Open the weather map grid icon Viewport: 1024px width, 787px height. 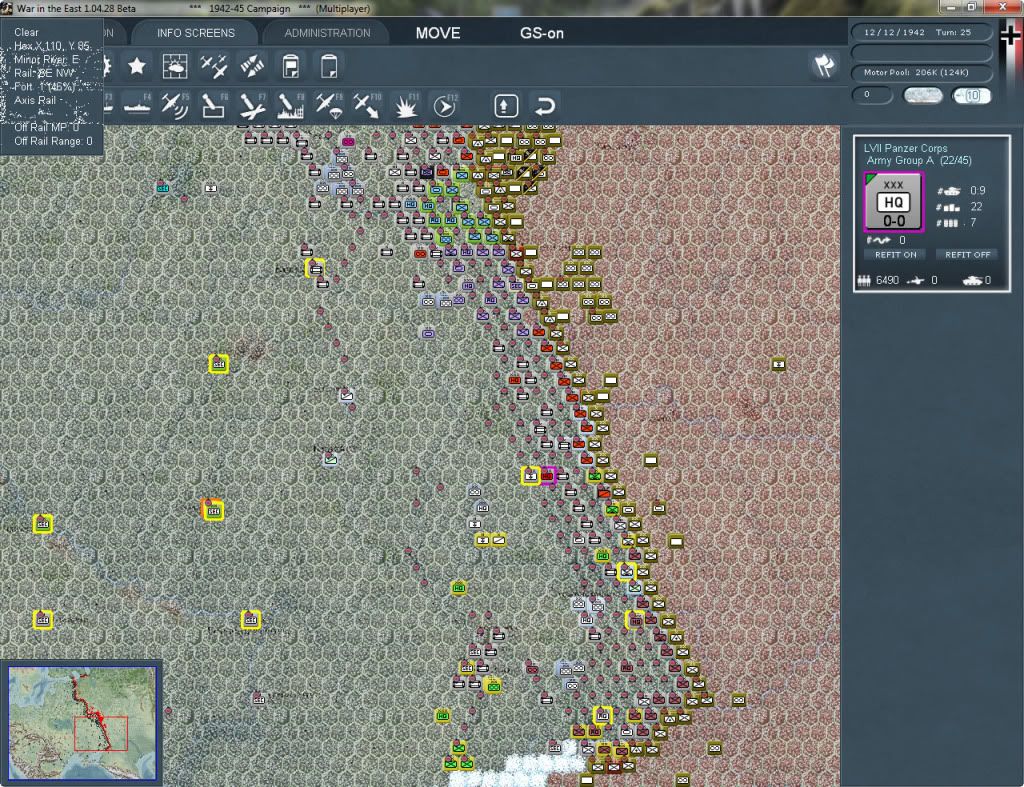click(x=174, y=66)
